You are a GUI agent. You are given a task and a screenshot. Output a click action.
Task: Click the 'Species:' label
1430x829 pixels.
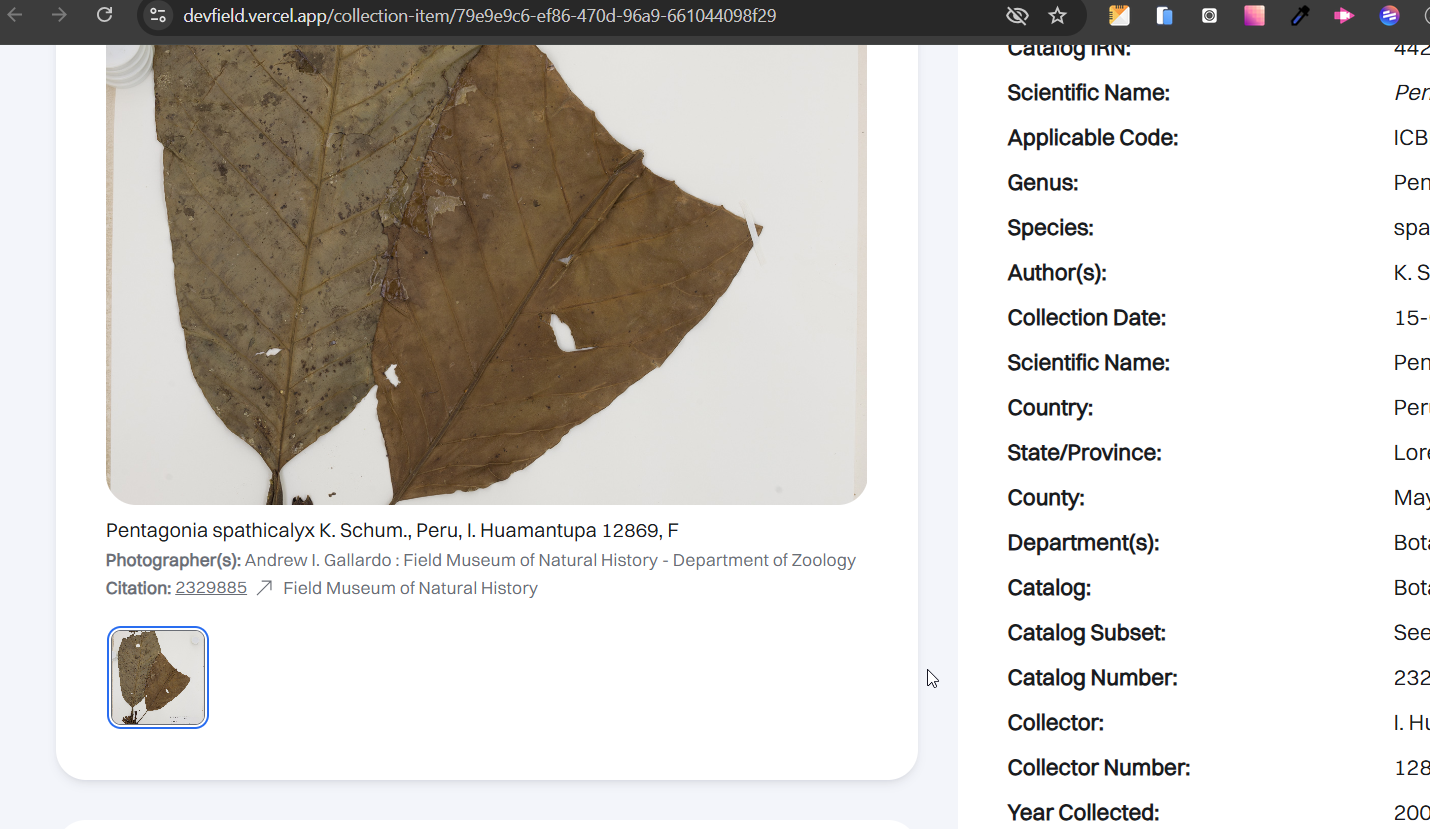click(x=1051, y=228)
